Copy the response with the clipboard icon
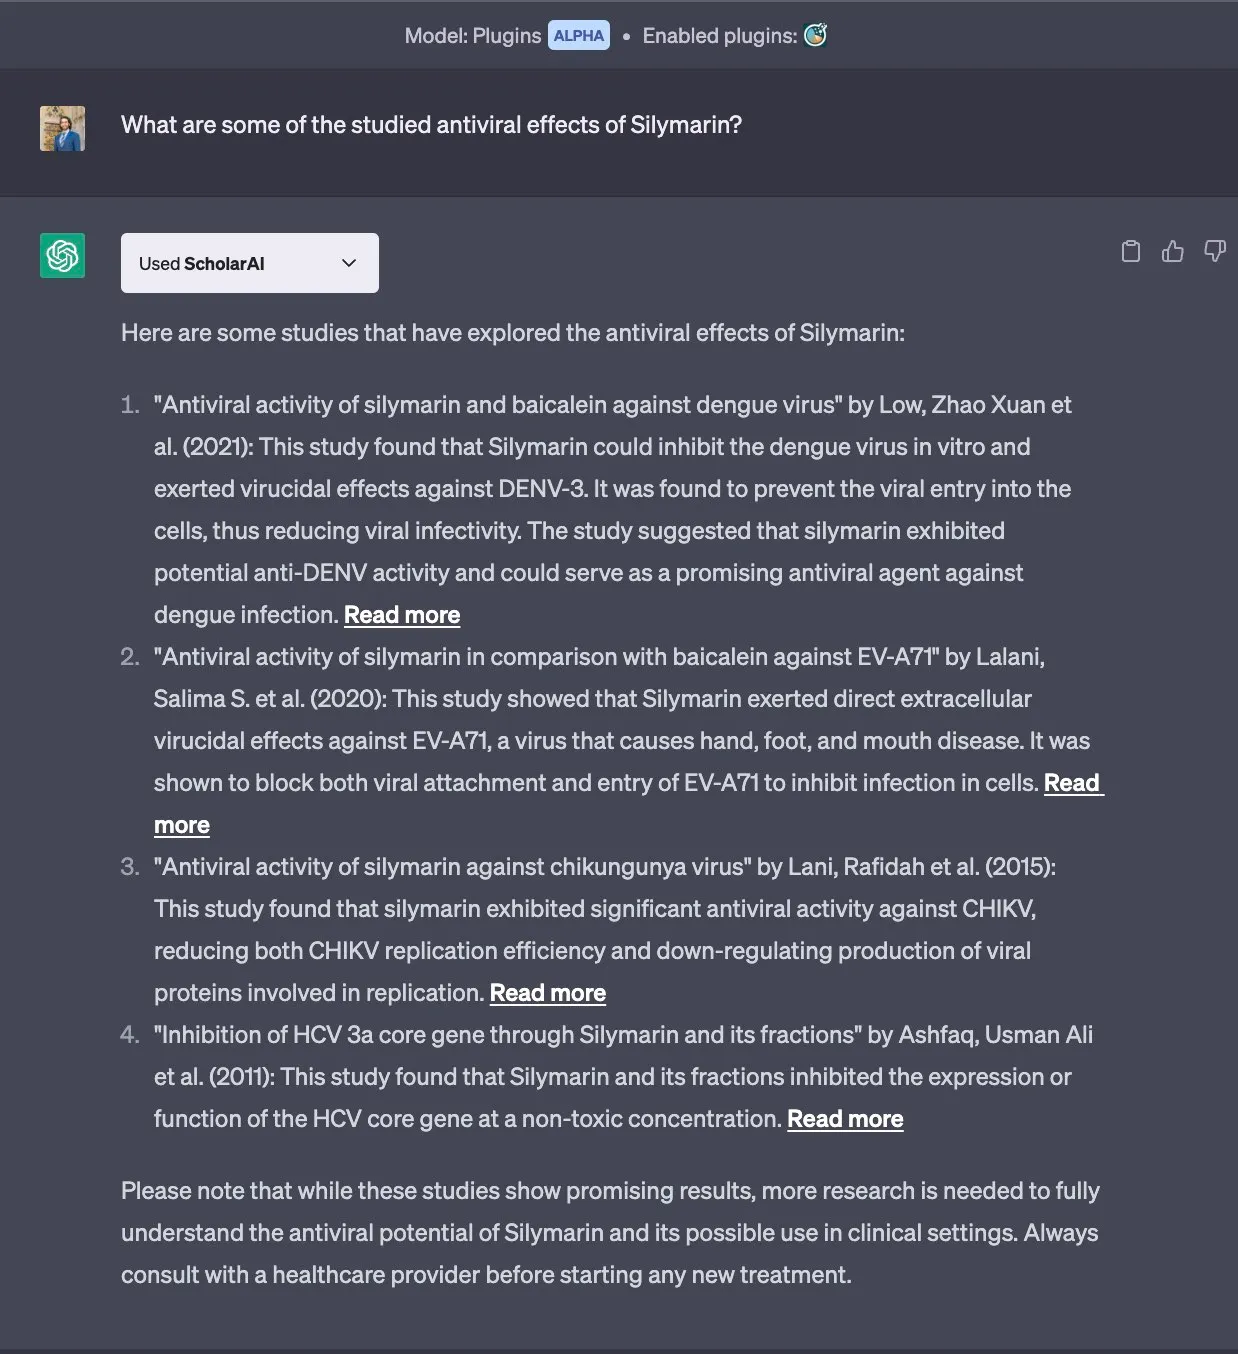Screen dimensions: 1238x1354 pos(1131,251)
